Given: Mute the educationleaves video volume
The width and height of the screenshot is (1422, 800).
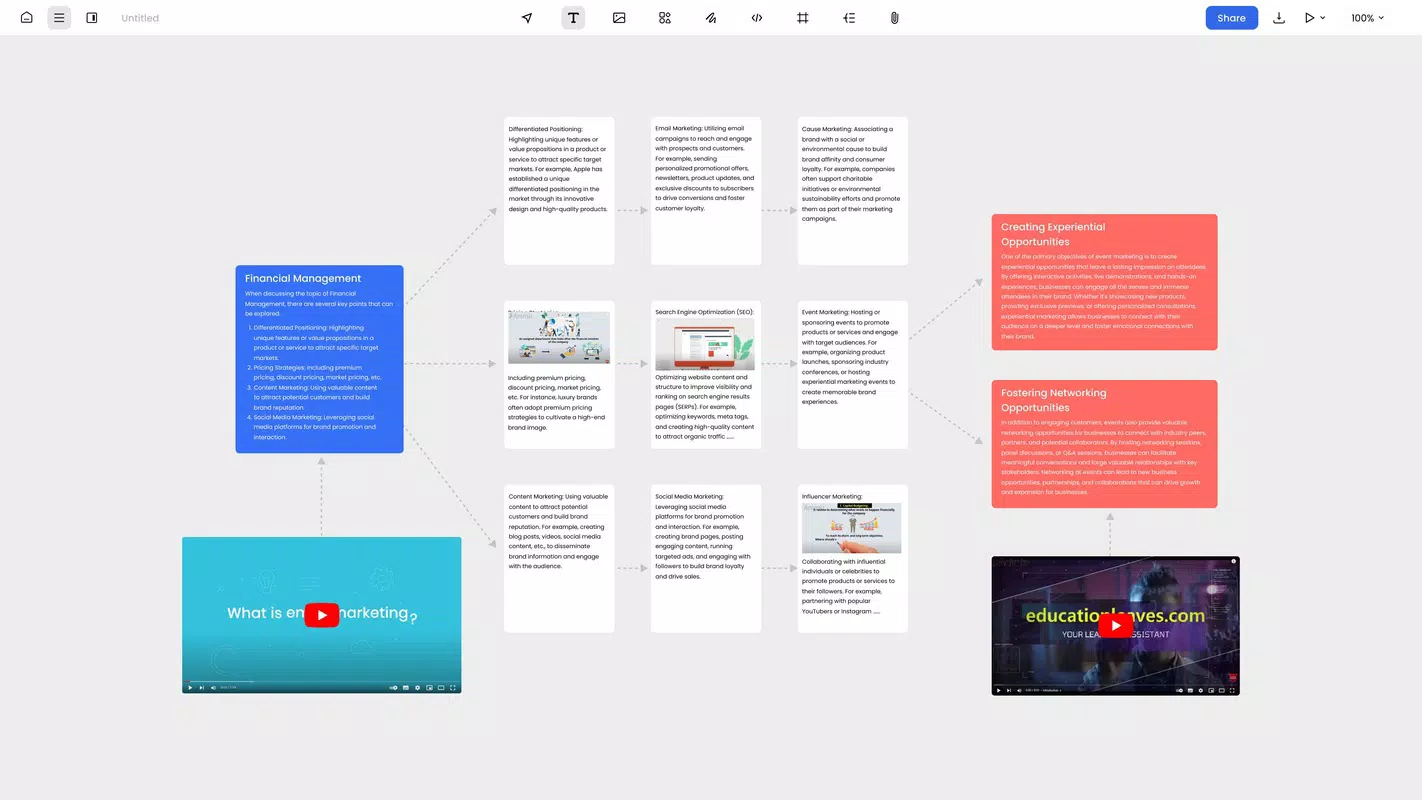Looking at the screenshot, I should coord(1019,690).
